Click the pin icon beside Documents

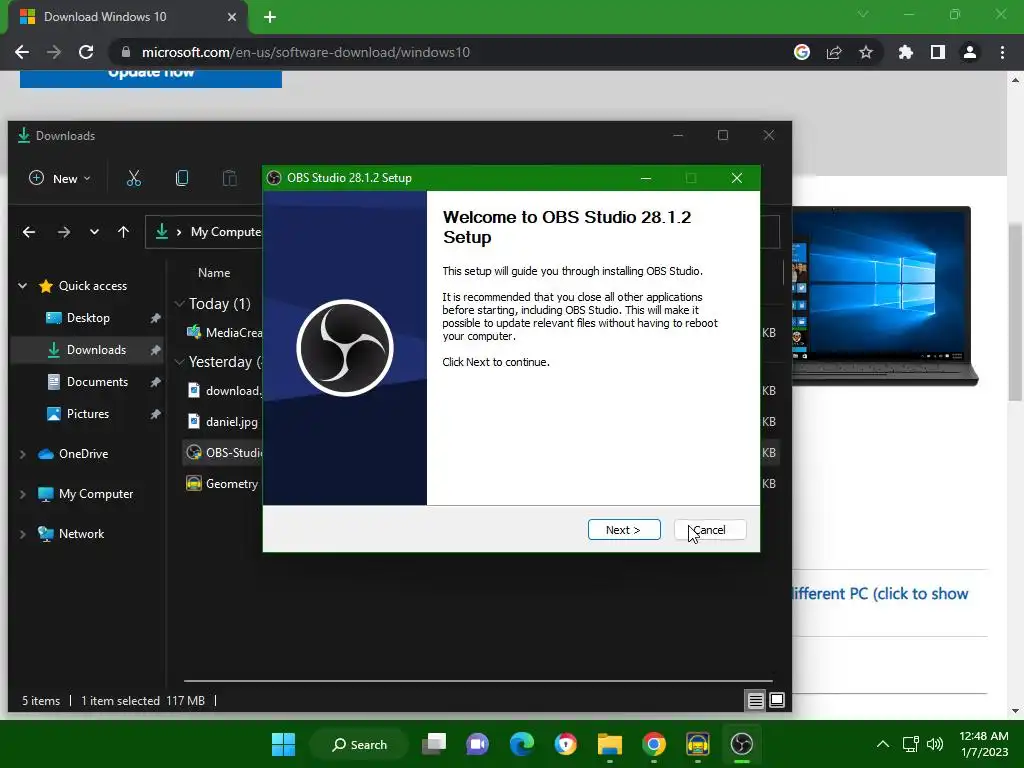point(155,382)
